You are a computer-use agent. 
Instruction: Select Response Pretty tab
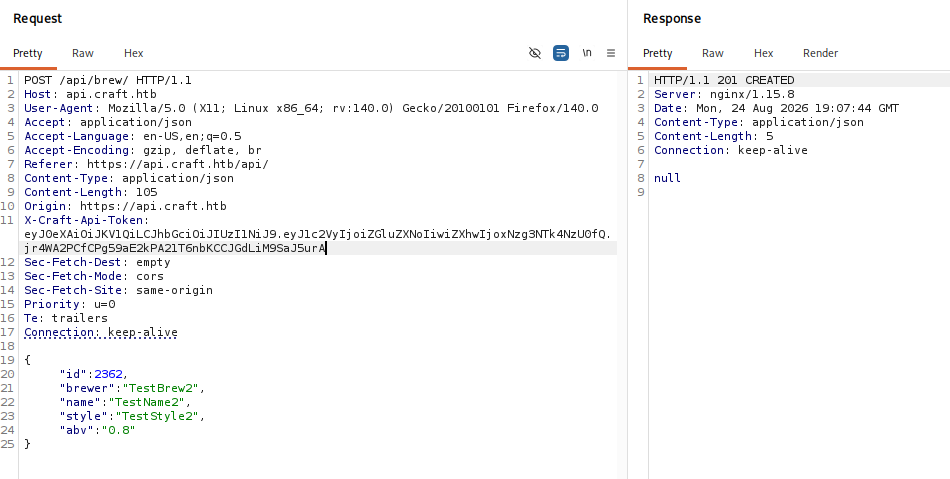(x=657, y=53)
